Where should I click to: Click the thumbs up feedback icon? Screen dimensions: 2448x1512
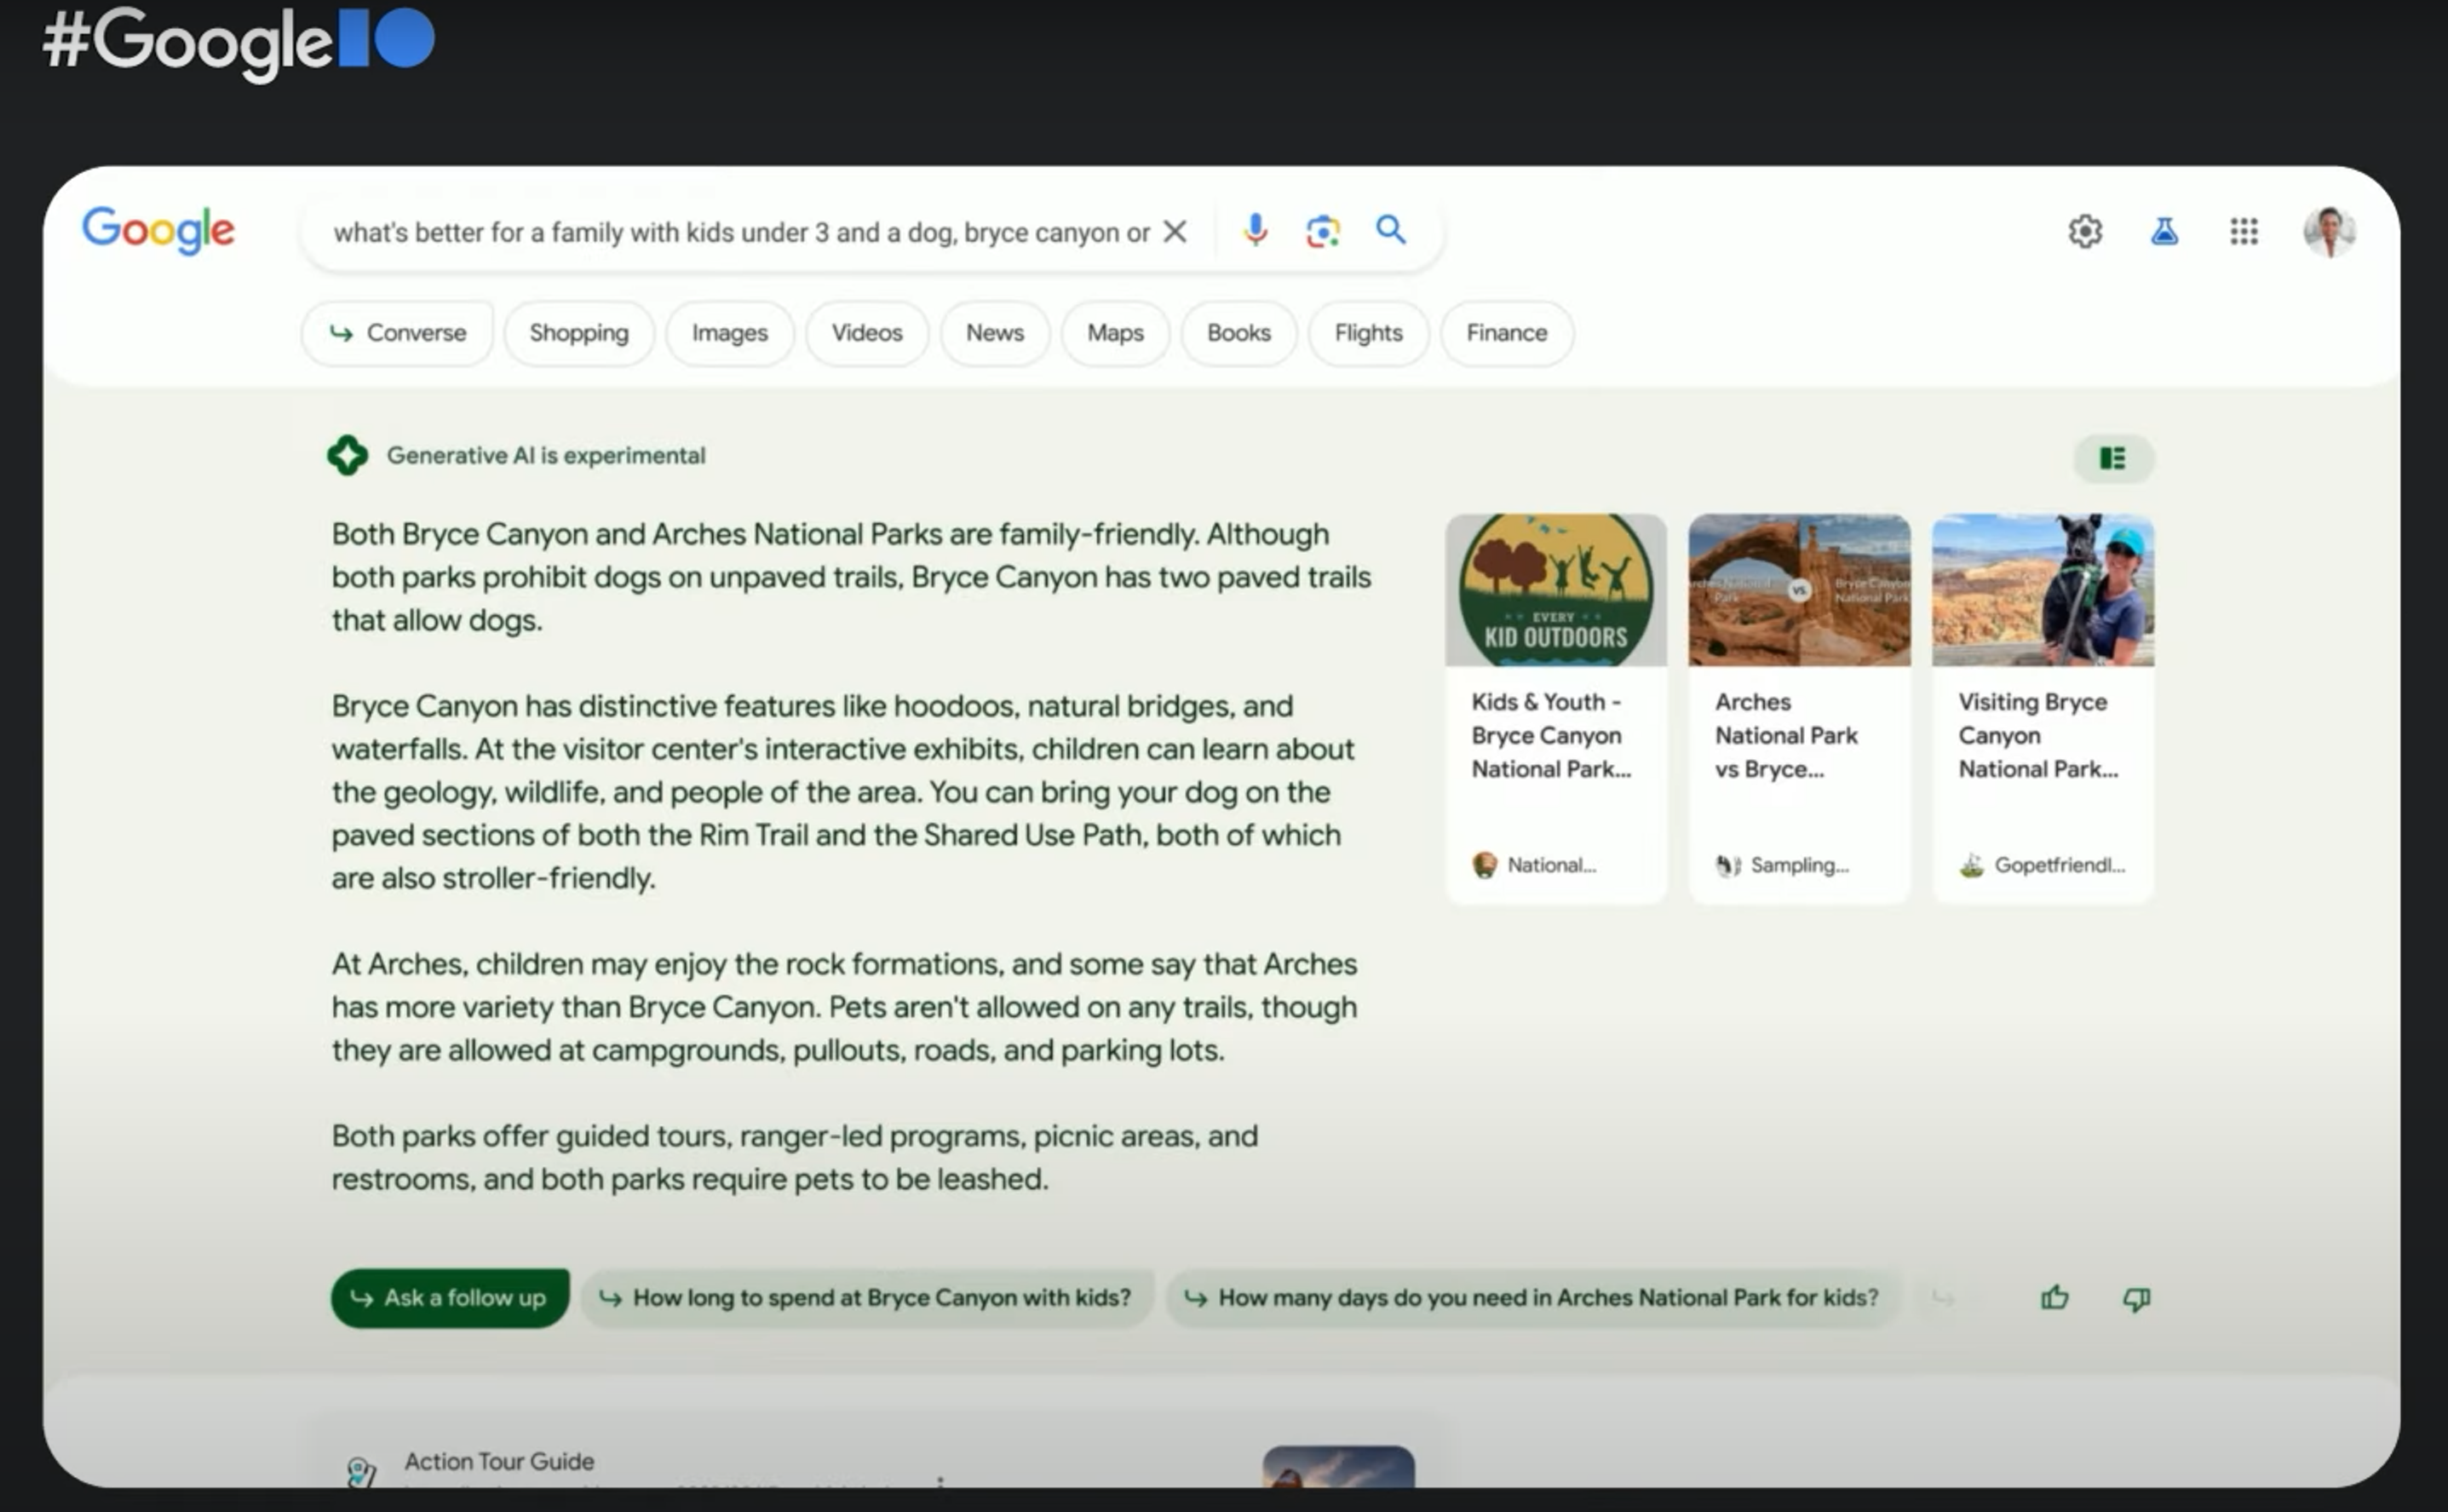[x=2054, y=1298]
